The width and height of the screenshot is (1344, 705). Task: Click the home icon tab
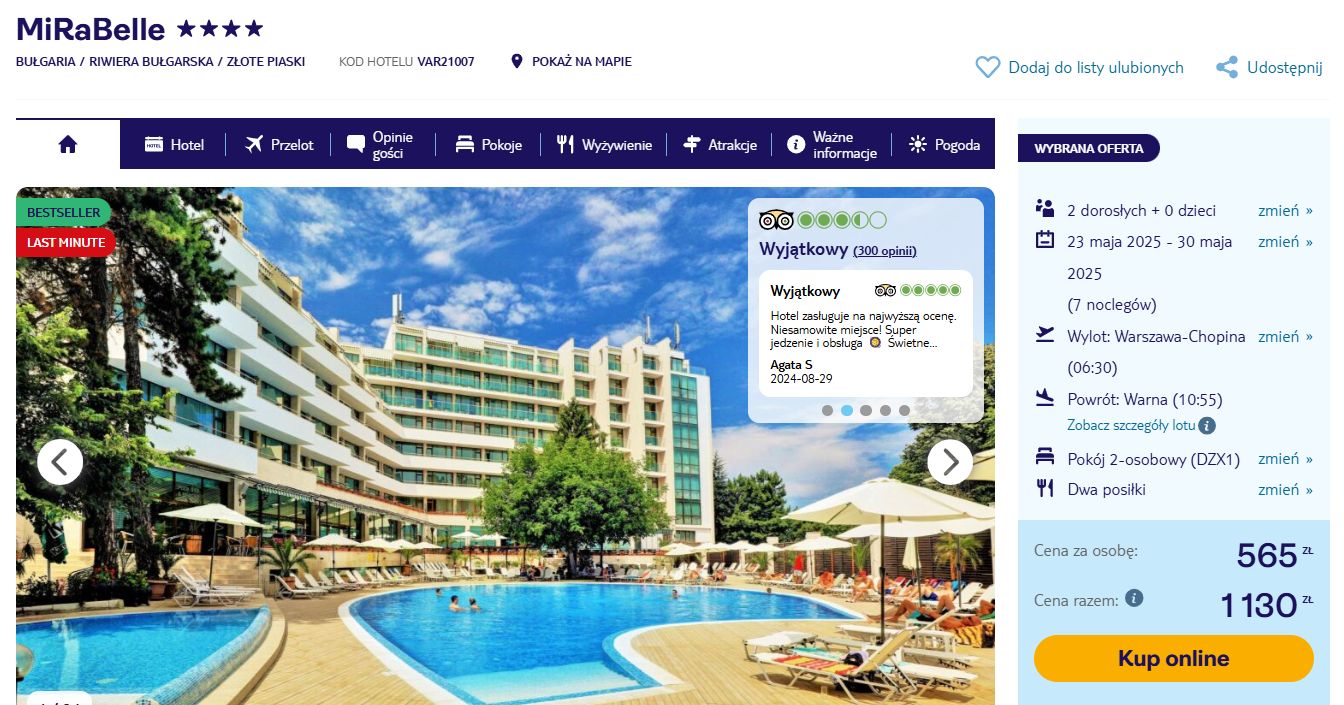(x=68, y=144)
